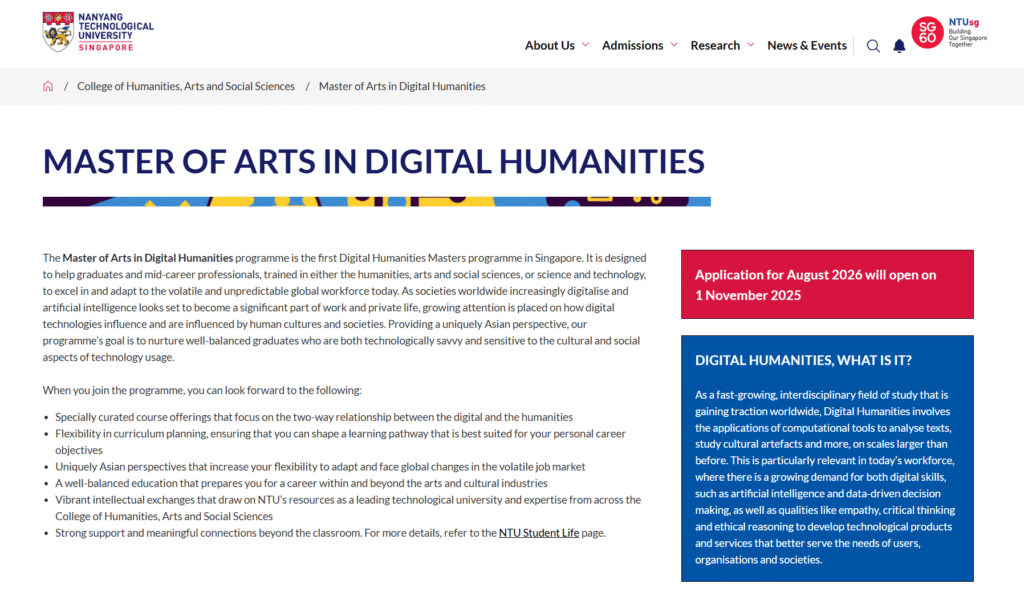Choose the Research menu label

tap(715, 46)
